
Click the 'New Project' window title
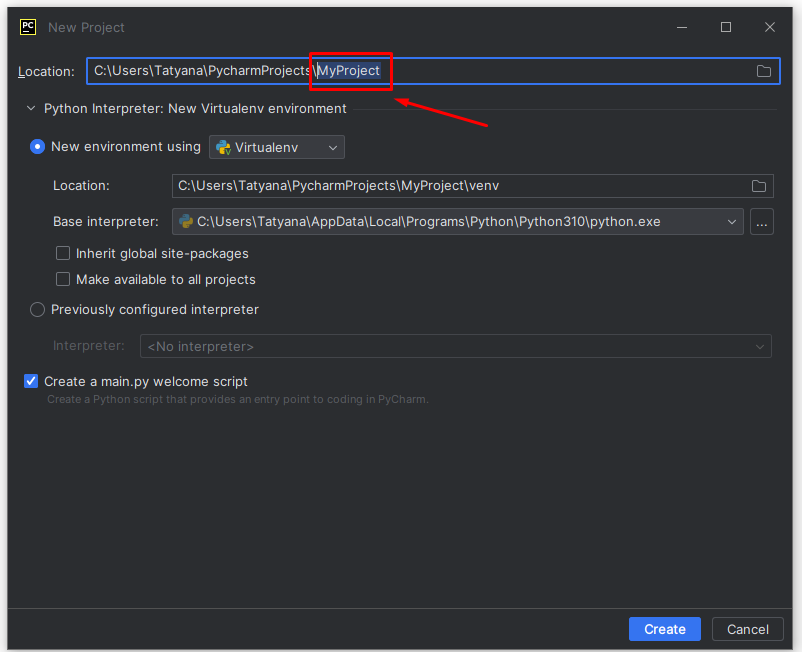point(86,28)
